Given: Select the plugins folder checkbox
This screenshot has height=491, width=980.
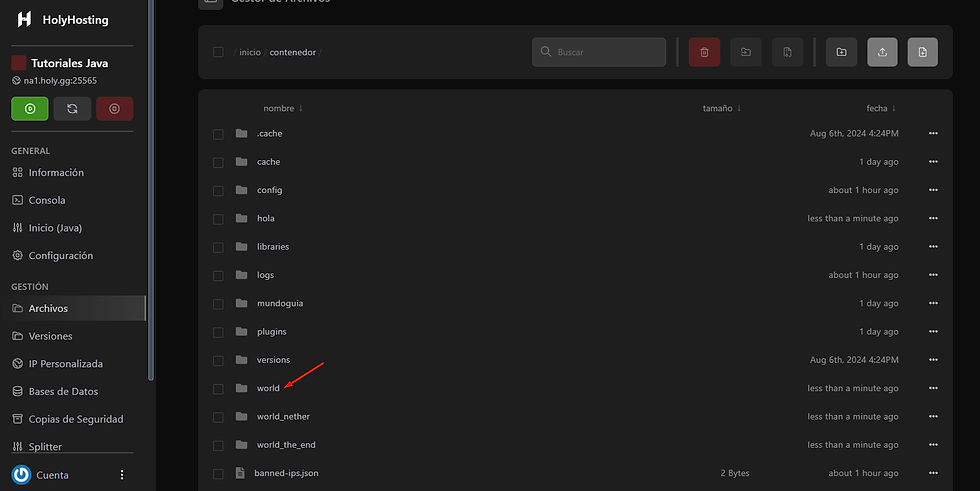Looking at the screenshot, I should pos(218,331).
